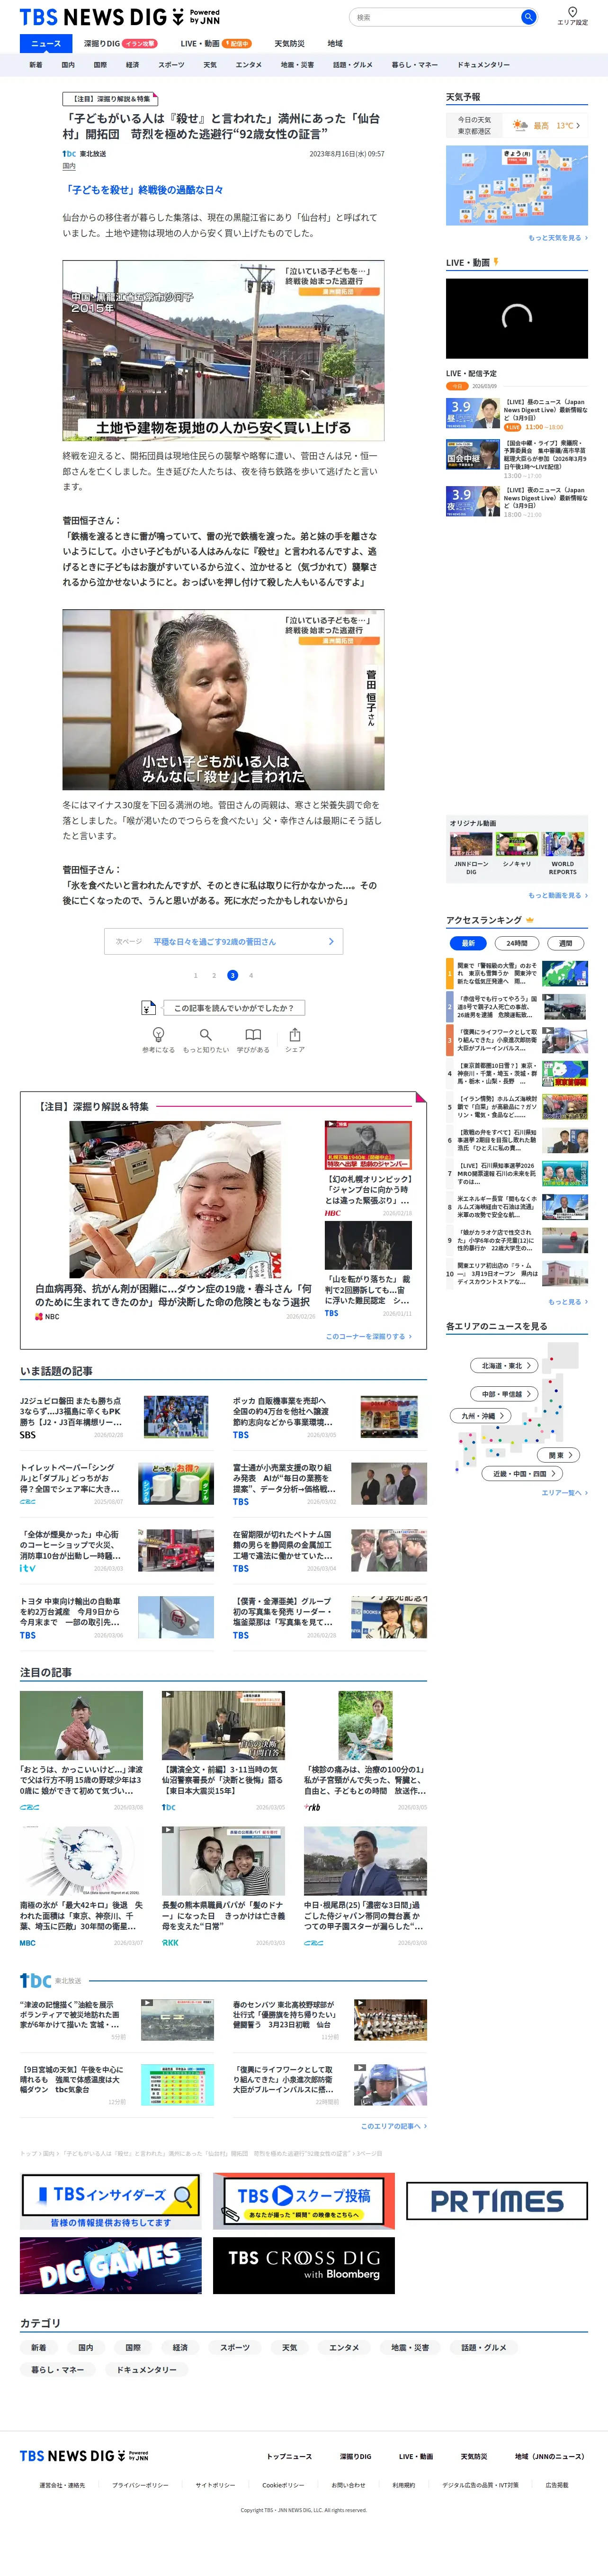Open もっと天気を見る link
This screenshot has width=608, height=2576.
(x=558, y=238)
